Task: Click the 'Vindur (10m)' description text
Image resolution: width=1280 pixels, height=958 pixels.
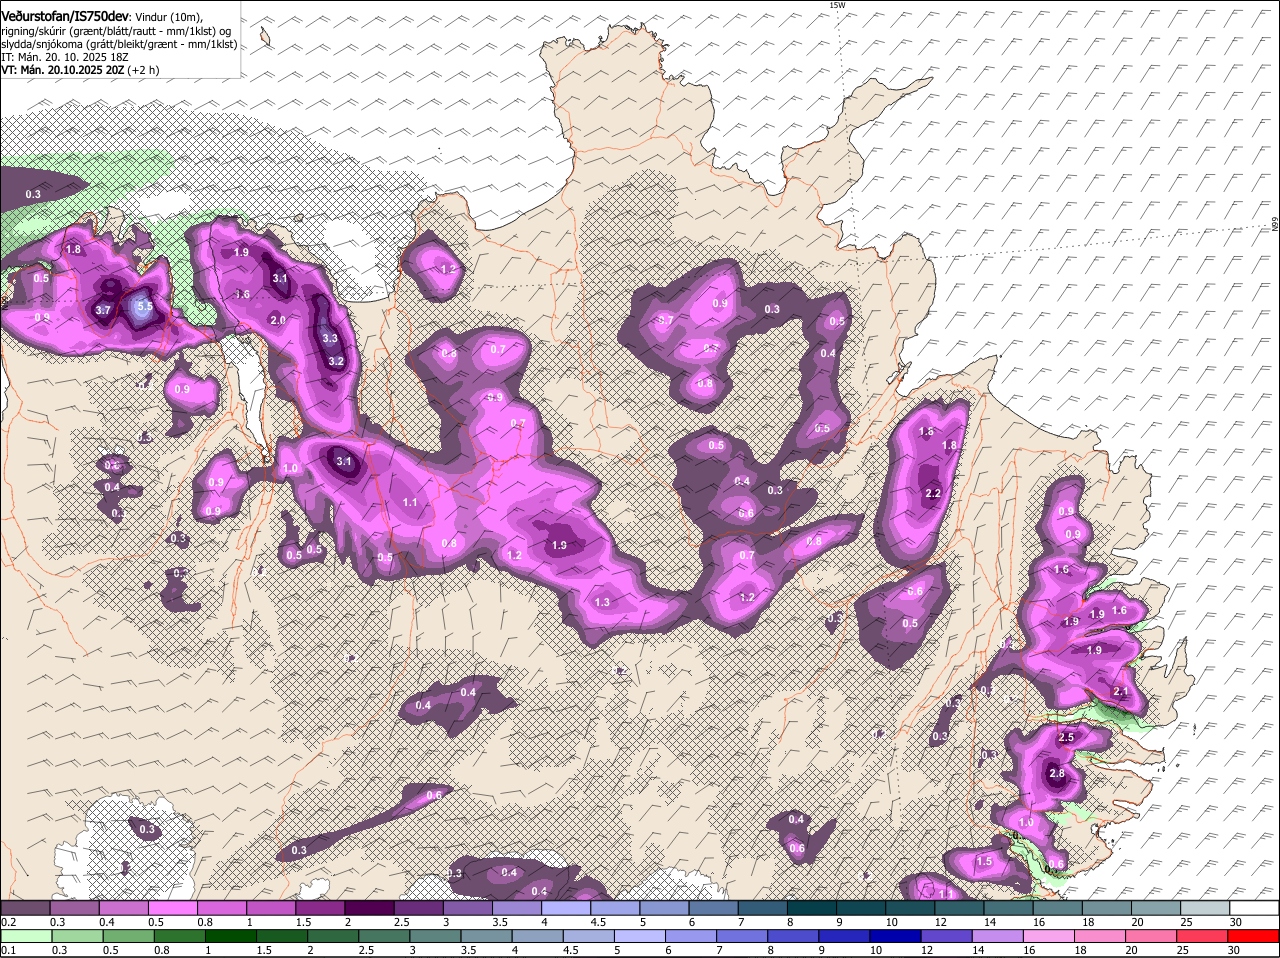Action: click(x=168, y=17)
